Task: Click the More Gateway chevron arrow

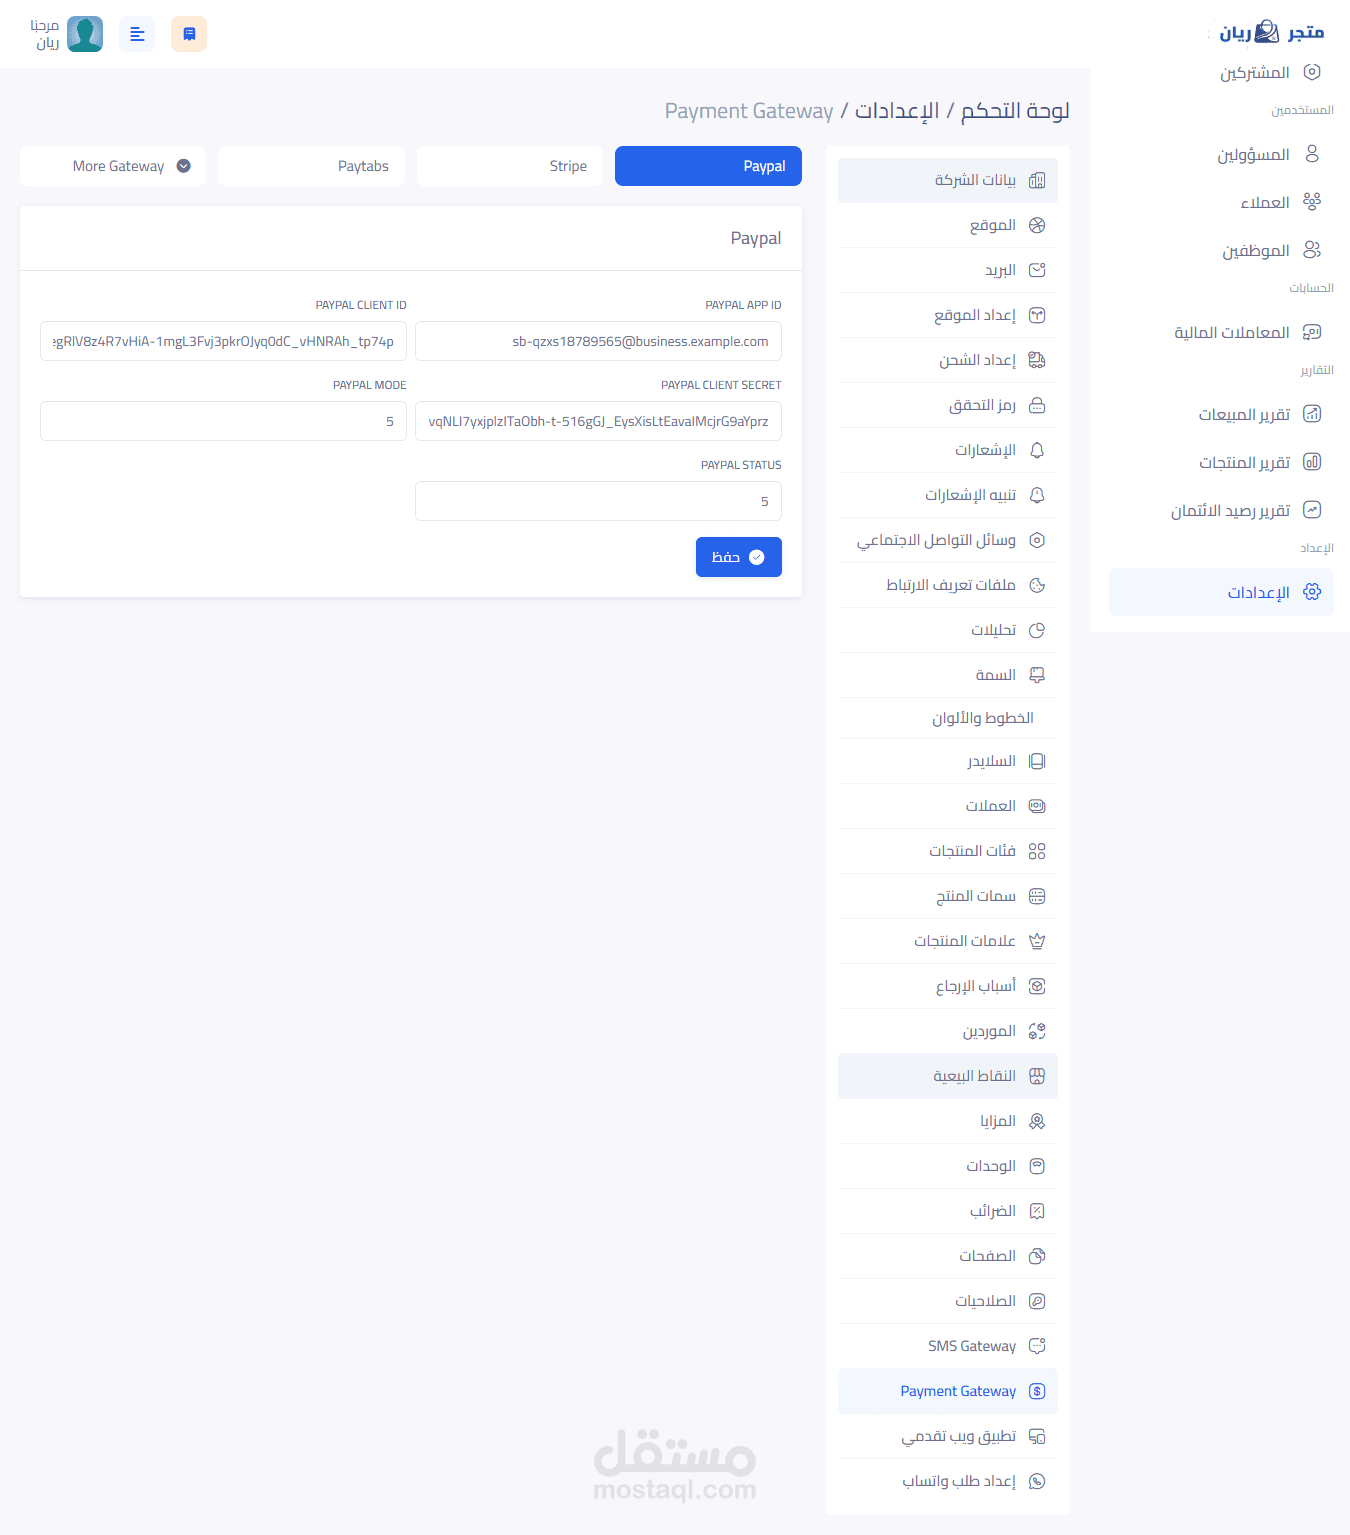Action: [184, 166]
